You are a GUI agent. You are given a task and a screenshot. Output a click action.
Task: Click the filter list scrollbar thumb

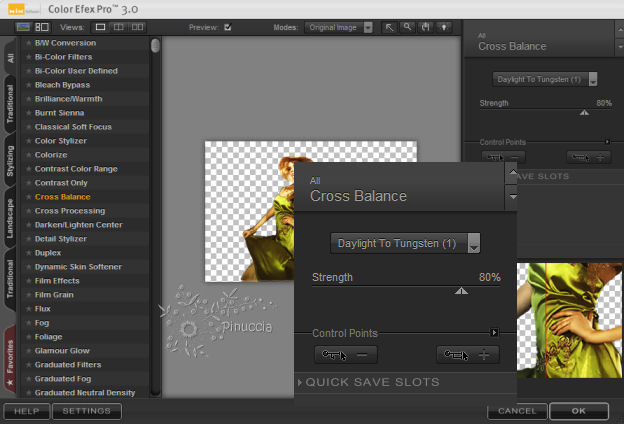(x=155, y=45)
